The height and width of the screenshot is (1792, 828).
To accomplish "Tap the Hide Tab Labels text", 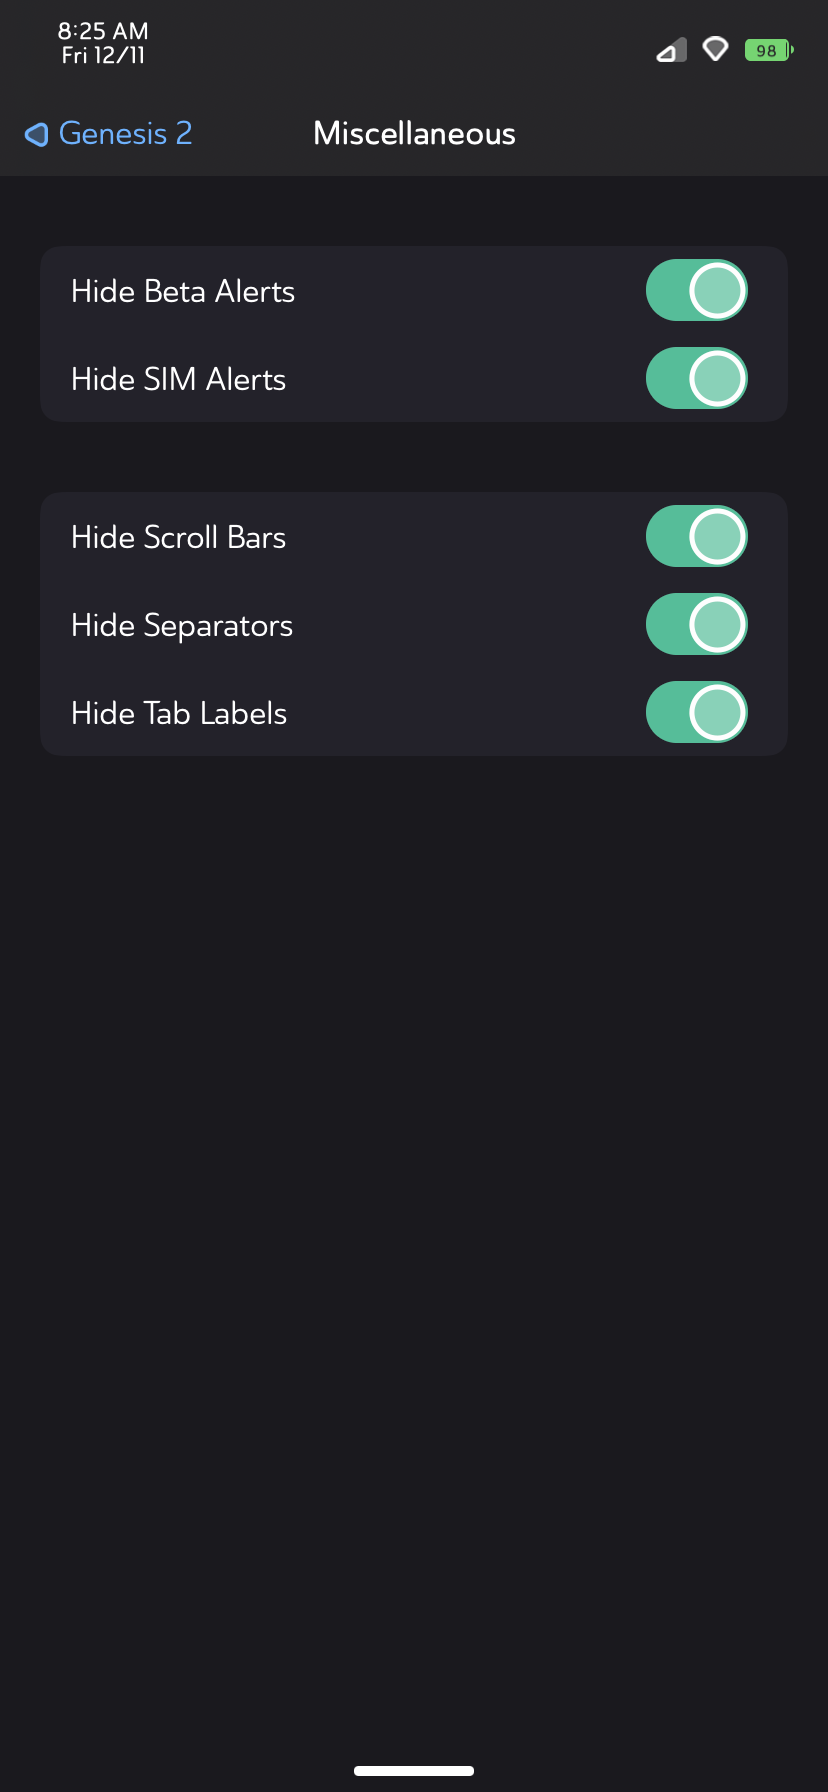I will pos(179,713).
